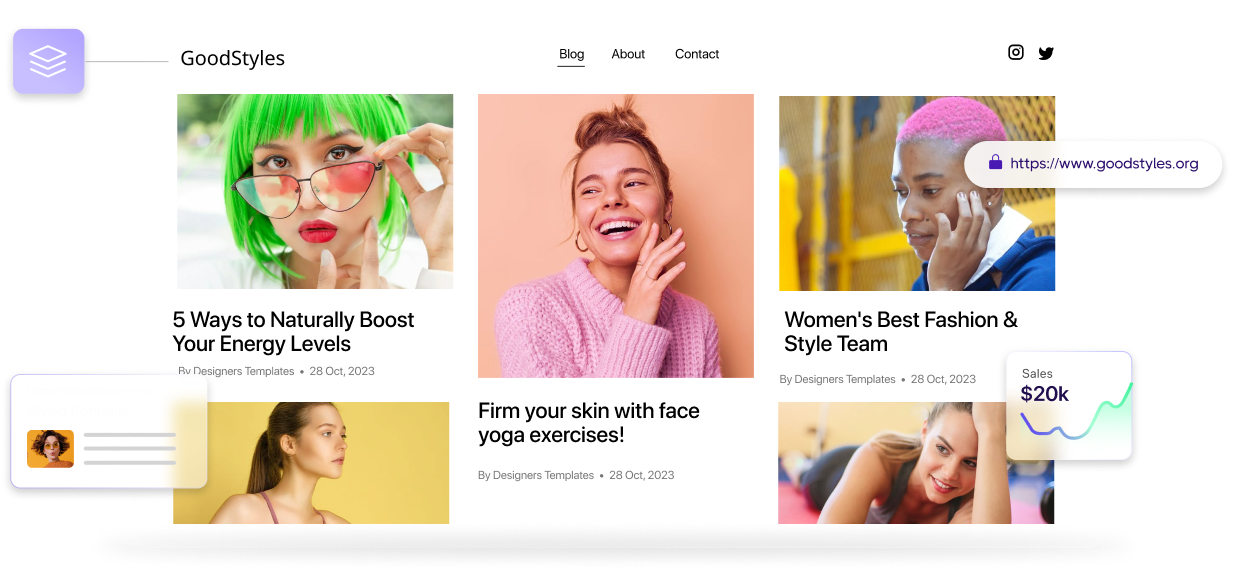
Task: Open the Twitter bird icon
Action: (1046, 54)
